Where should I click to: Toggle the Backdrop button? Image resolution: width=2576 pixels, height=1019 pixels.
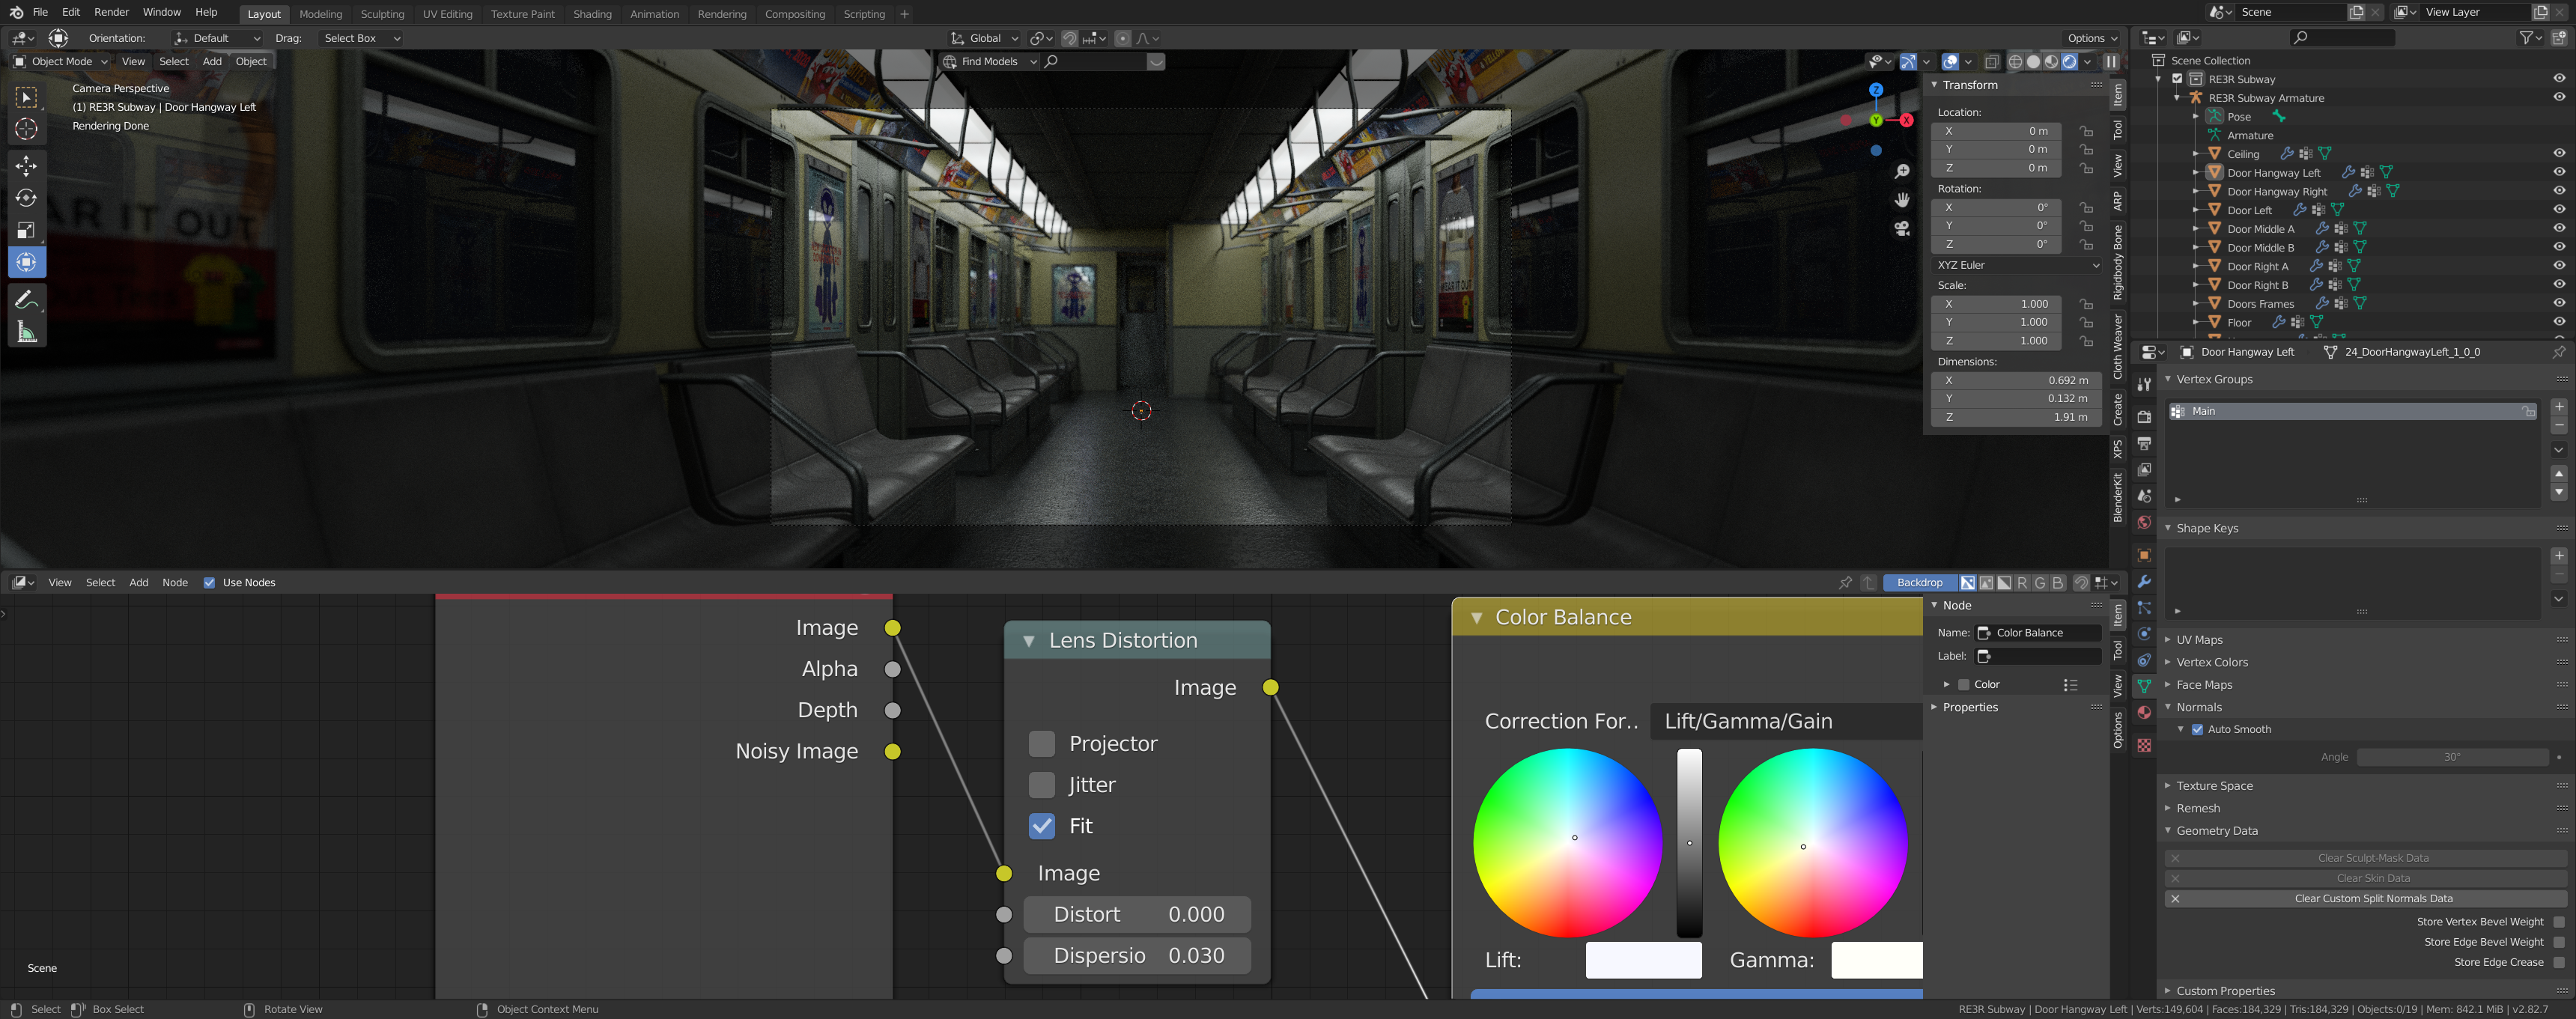[x=1919, y=583]
